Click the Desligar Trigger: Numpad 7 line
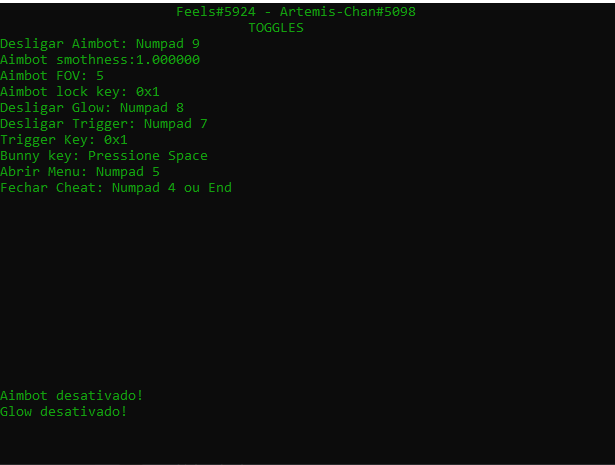The image size is (615, 465). (104, 124)
